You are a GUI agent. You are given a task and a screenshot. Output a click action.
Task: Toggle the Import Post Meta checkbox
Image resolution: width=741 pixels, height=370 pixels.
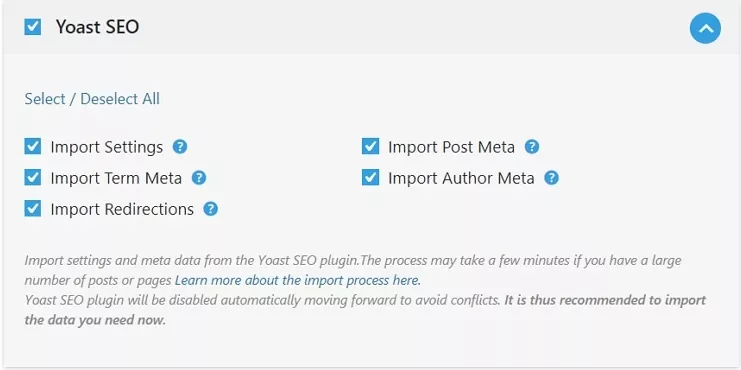tap(370, 146)
